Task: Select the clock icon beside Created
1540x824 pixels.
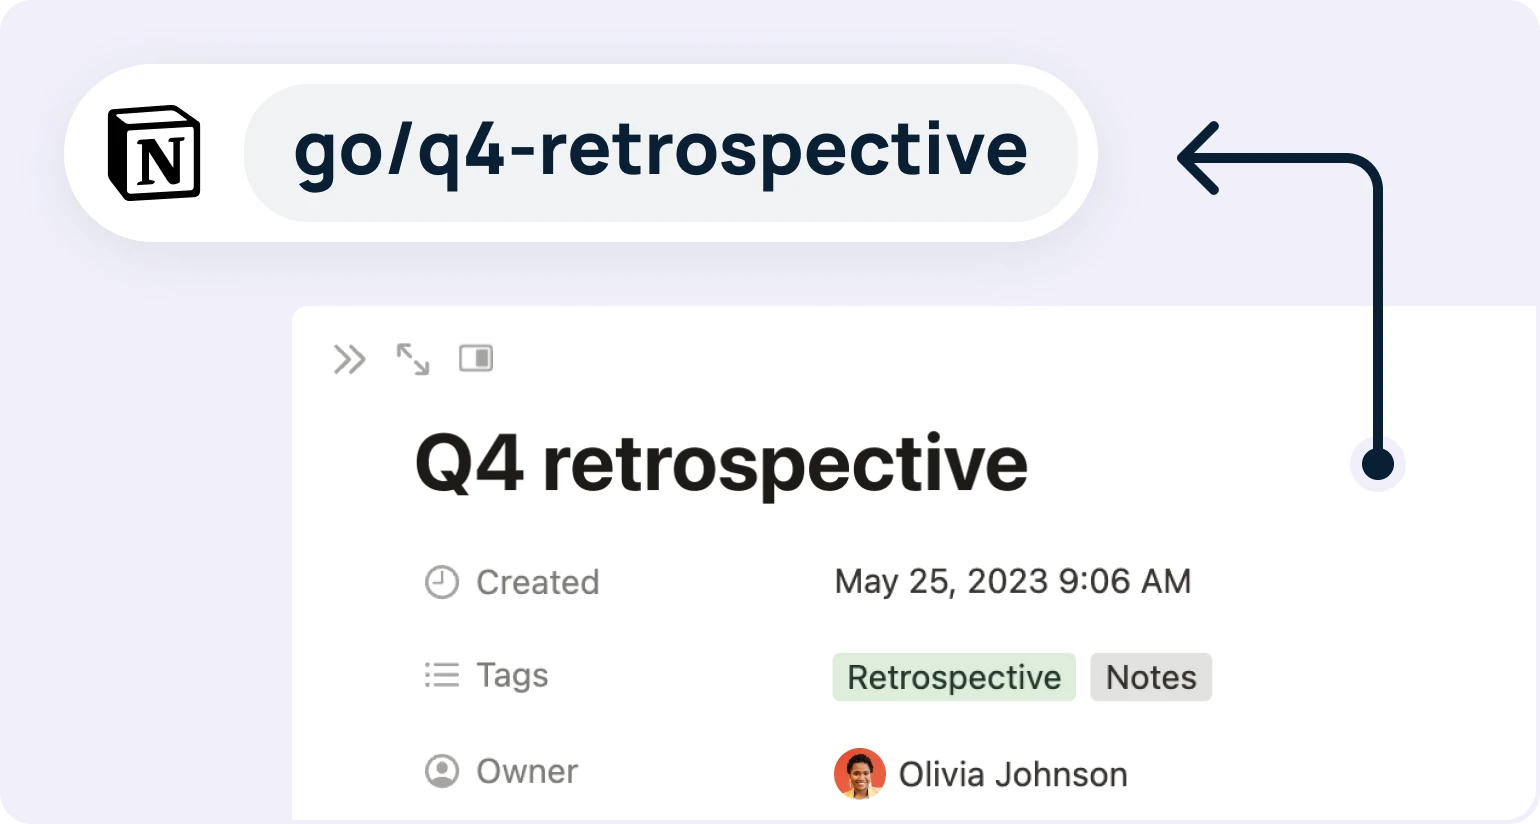Action: (441, 580)
